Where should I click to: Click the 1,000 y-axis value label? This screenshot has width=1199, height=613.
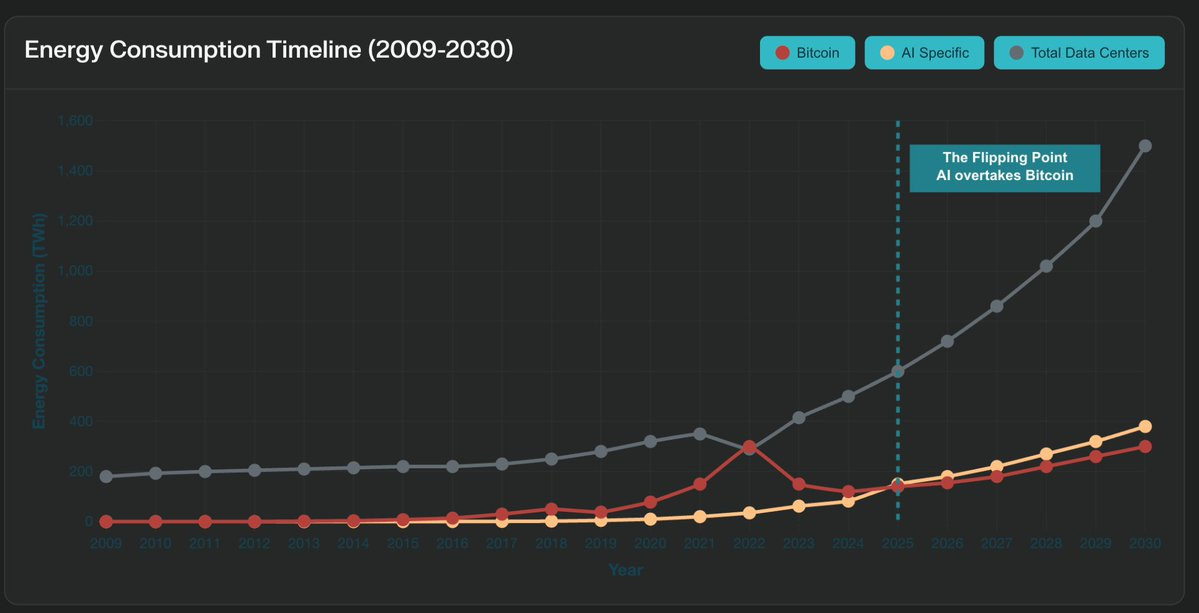point(75,271)
